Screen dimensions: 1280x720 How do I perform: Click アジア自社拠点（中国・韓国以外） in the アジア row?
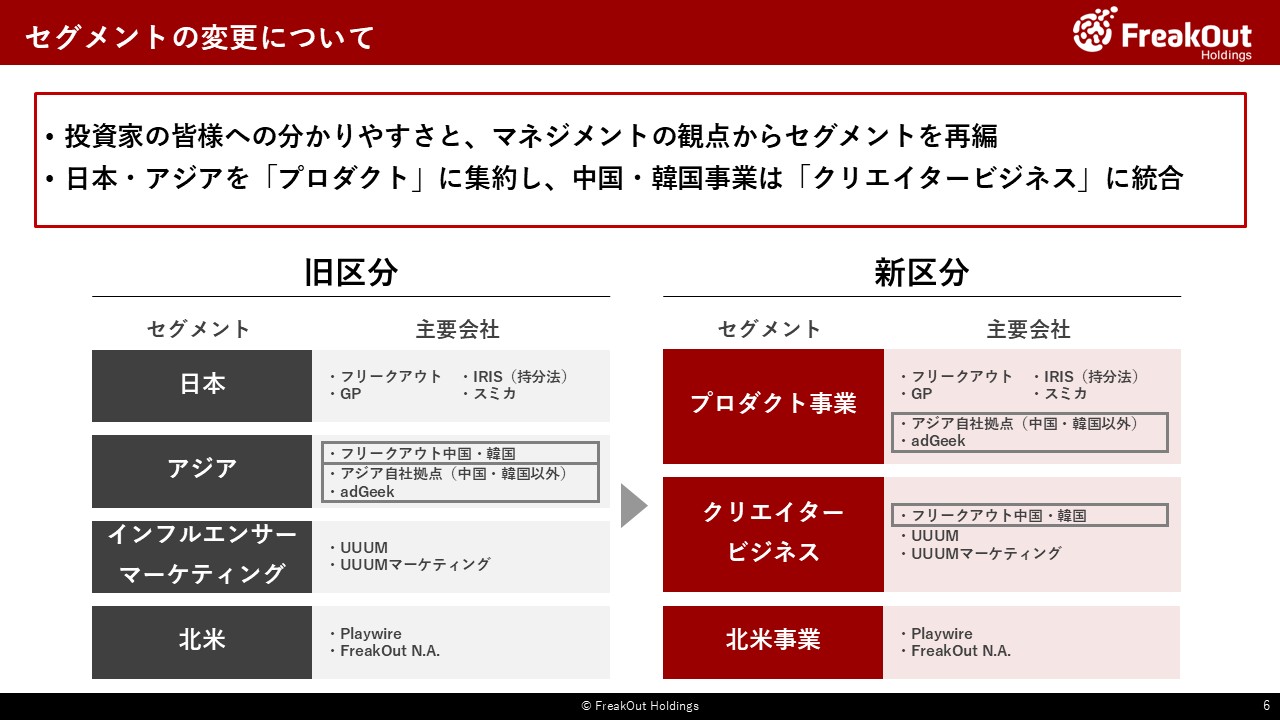454,474
